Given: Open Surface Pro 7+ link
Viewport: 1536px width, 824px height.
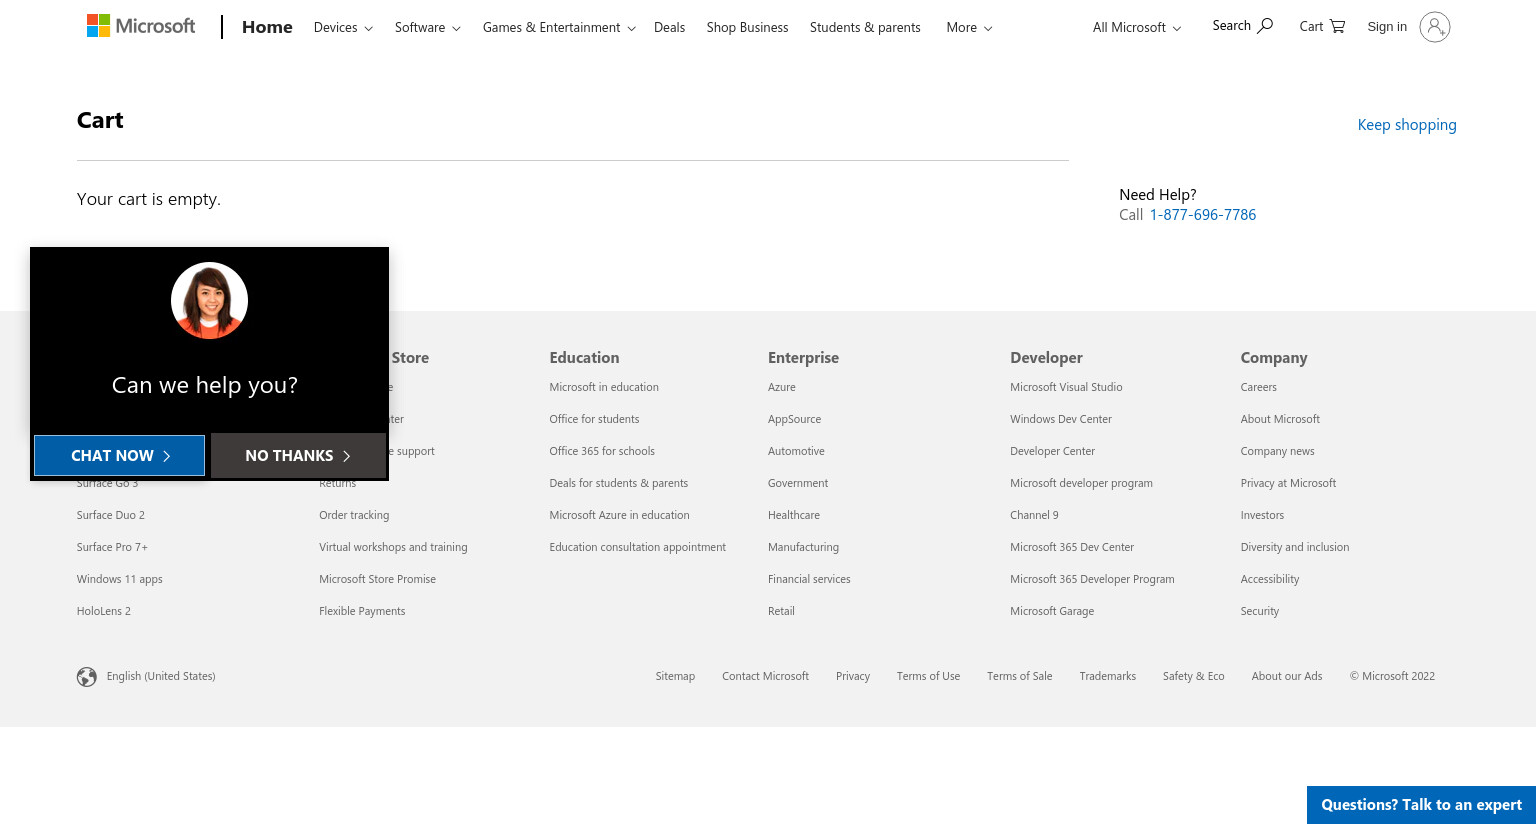Looking at the screenshot, I should pos(112,547).
